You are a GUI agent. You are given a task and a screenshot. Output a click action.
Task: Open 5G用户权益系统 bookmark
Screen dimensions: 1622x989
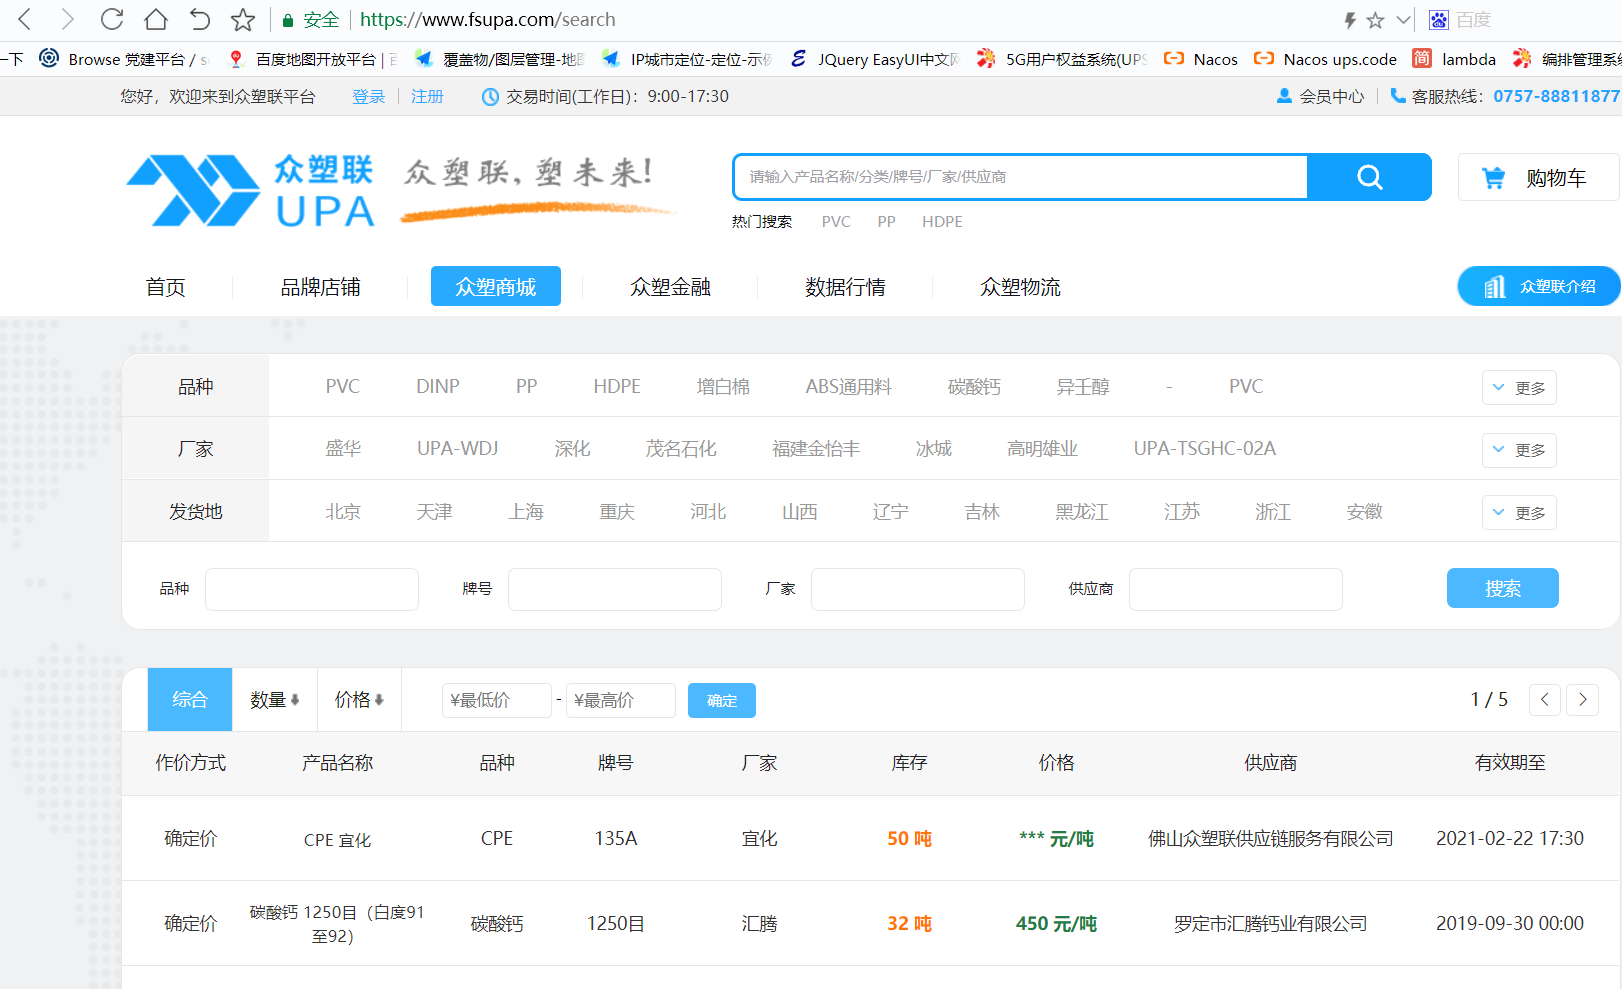1061,59
